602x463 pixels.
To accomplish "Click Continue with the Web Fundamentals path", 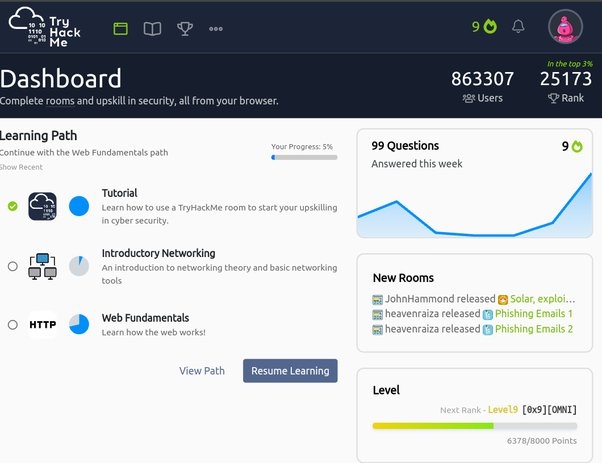I will pos(84,152).
